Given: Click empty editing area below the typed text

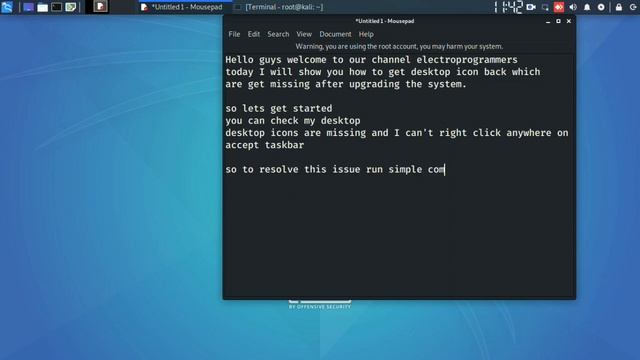Looking at the screenshot, I should pos(399,237).
